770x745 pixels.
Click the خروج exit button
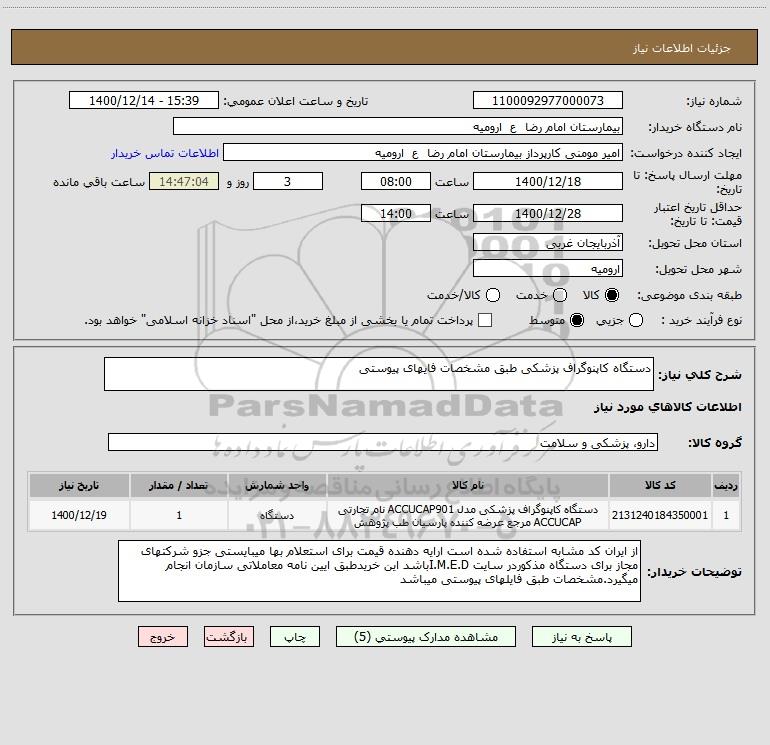pos(163,637)
